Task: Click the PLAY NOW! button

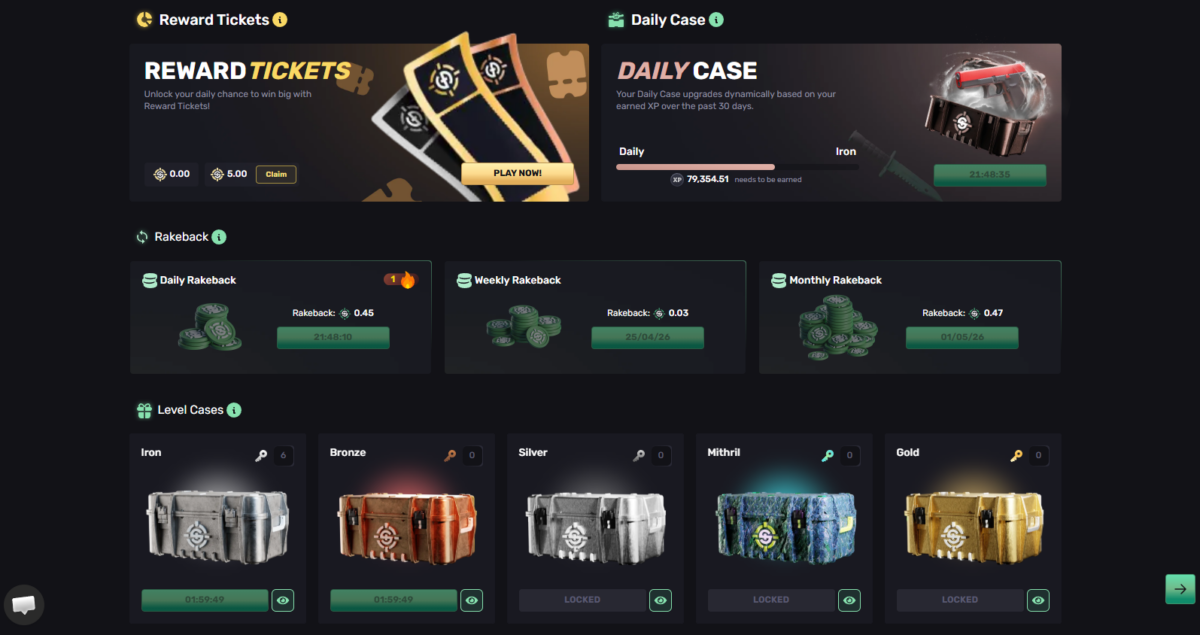Action: [517, 173]
